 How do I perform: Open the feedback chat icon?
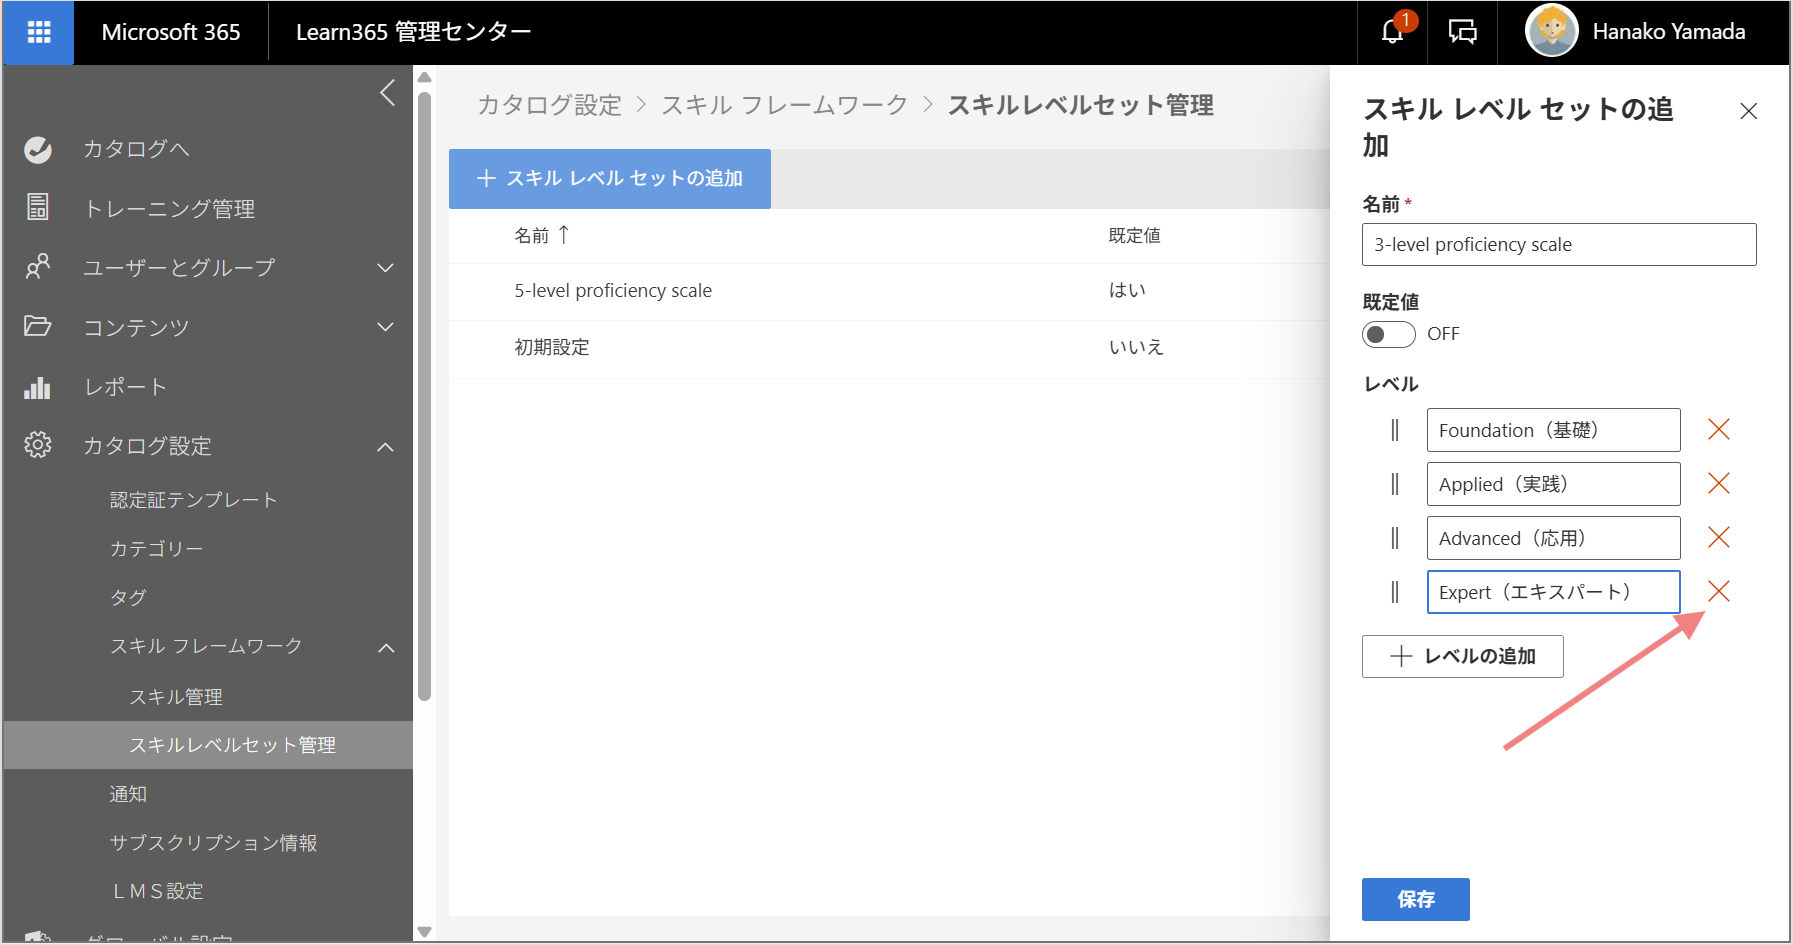click(1462, 32)
